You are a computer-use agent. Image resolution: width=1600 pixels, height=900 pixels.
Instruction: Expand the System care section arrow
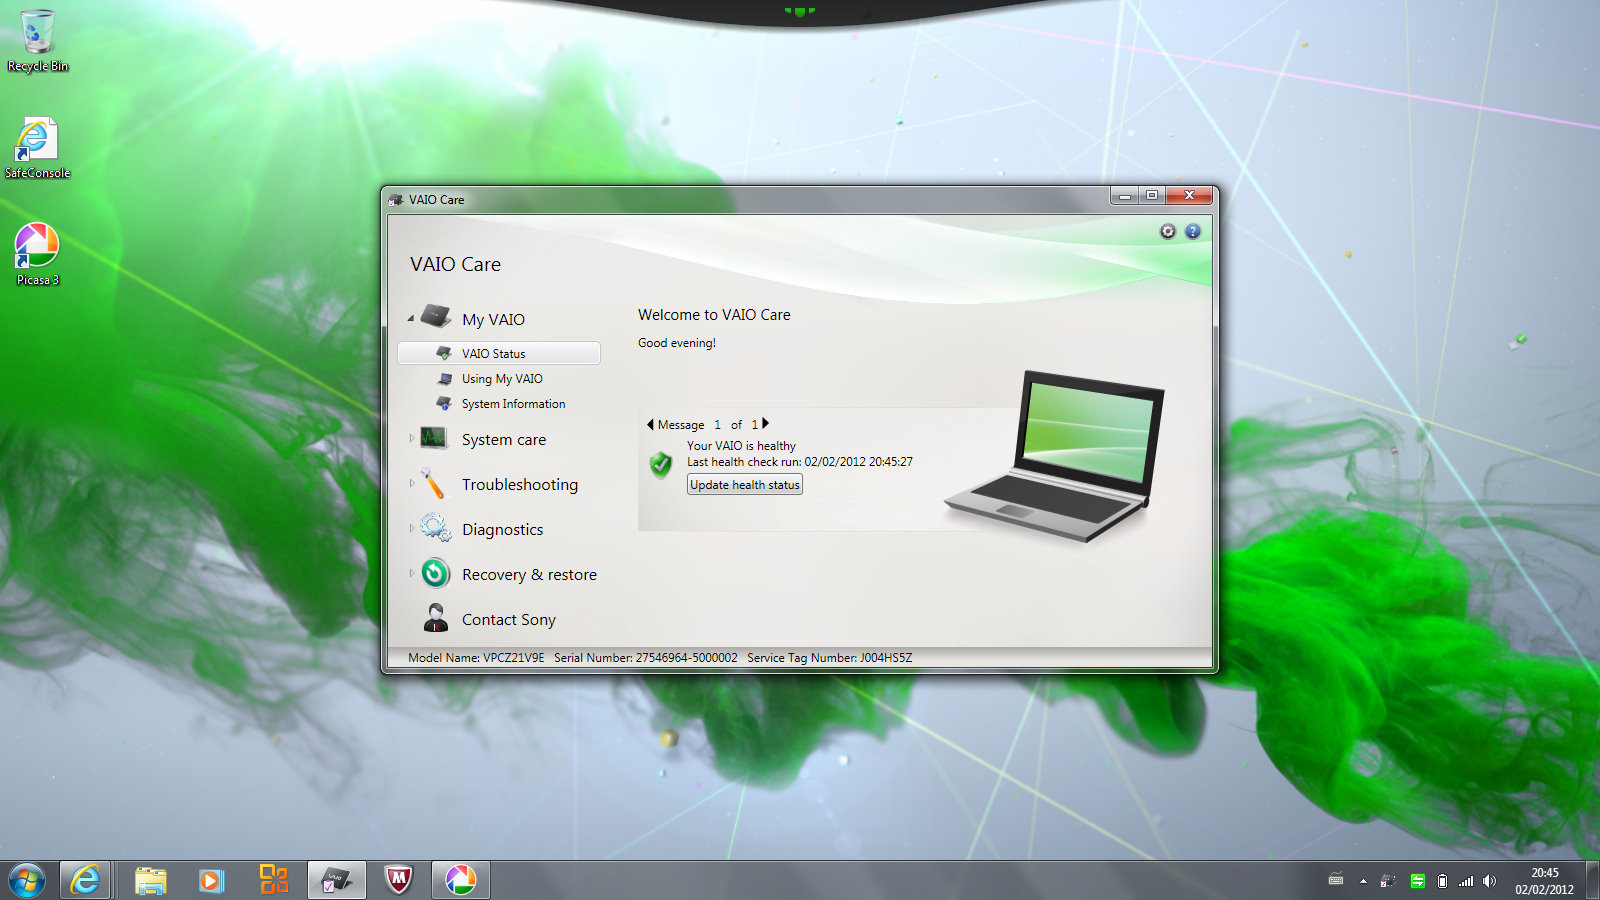pos(411,438)
